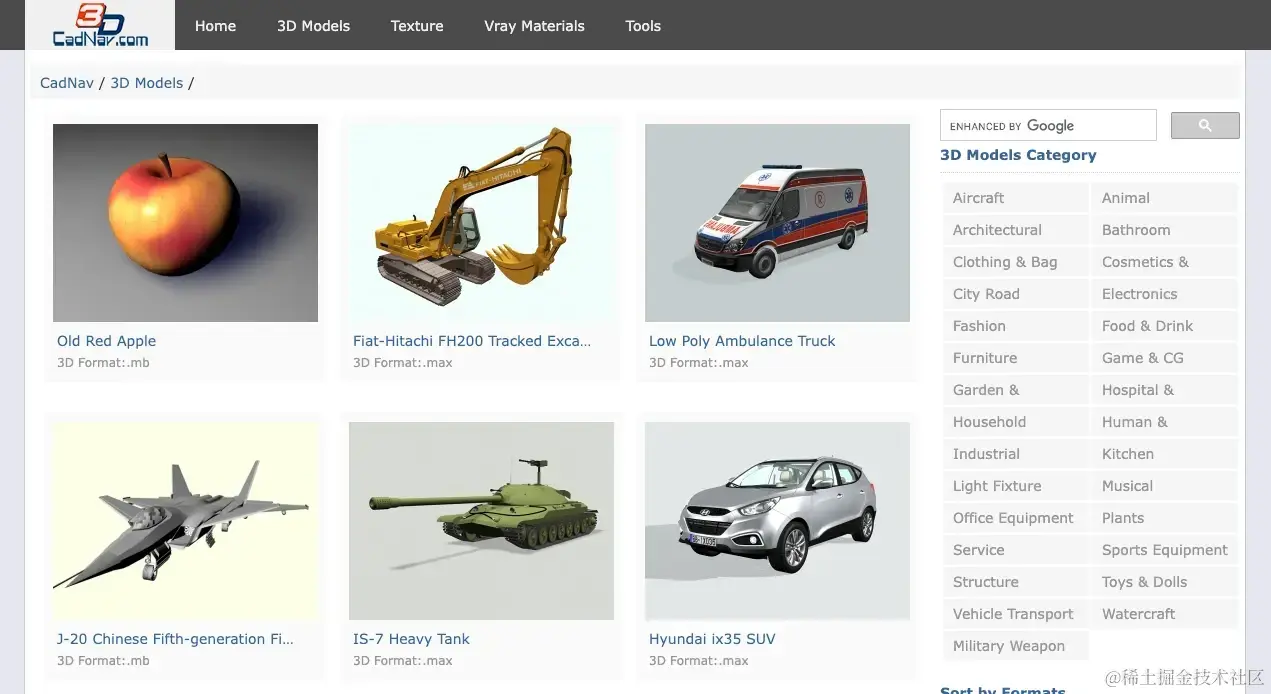
Task: Select the Electronics category
Action: 1164,294
